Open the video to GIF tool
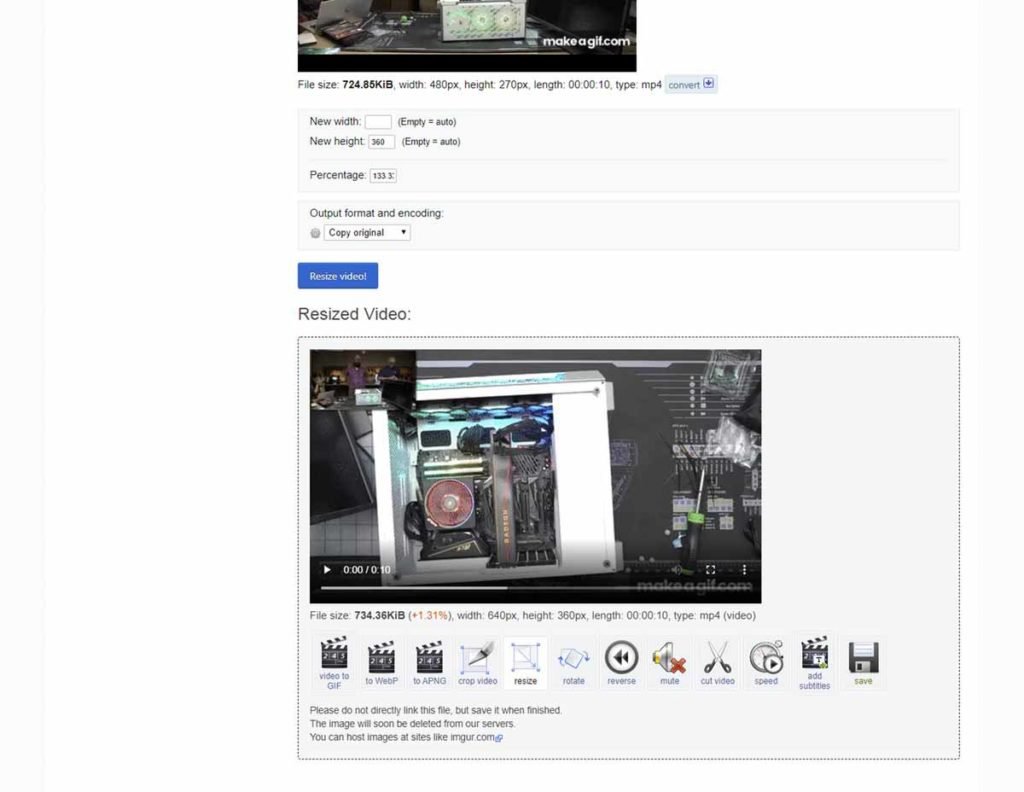 tap(334, 662)
